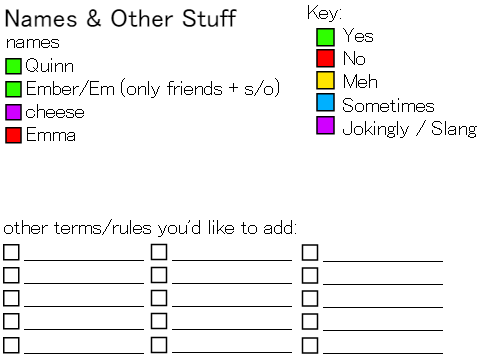Image resolution: width=480 pixels, height=360 pixels.
Task: Click the green box beside Quinn
Action: [13, 66]
